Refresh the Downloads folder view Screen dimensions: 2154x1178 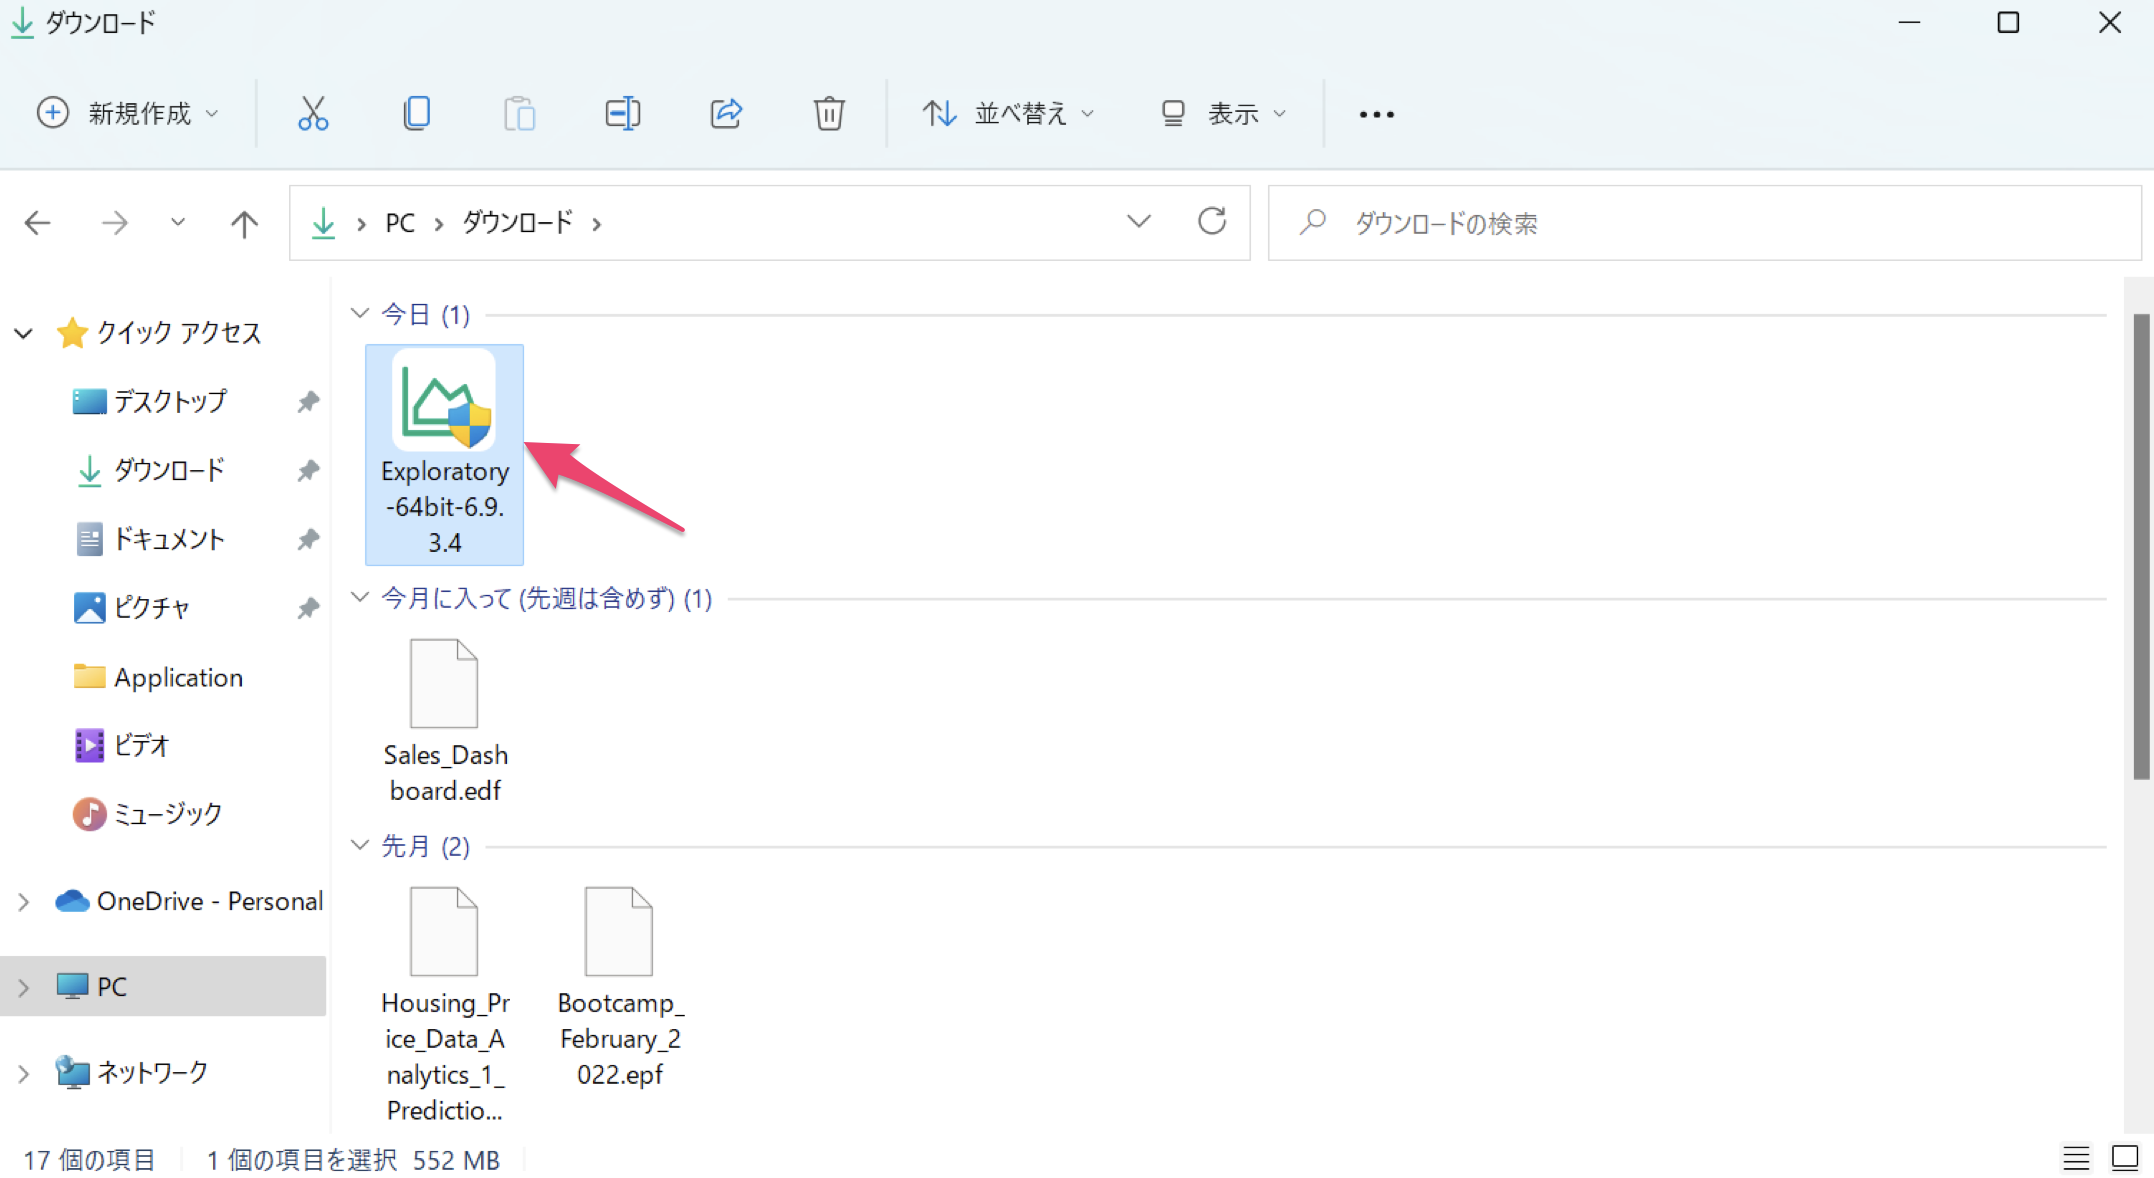point(1212,221)
